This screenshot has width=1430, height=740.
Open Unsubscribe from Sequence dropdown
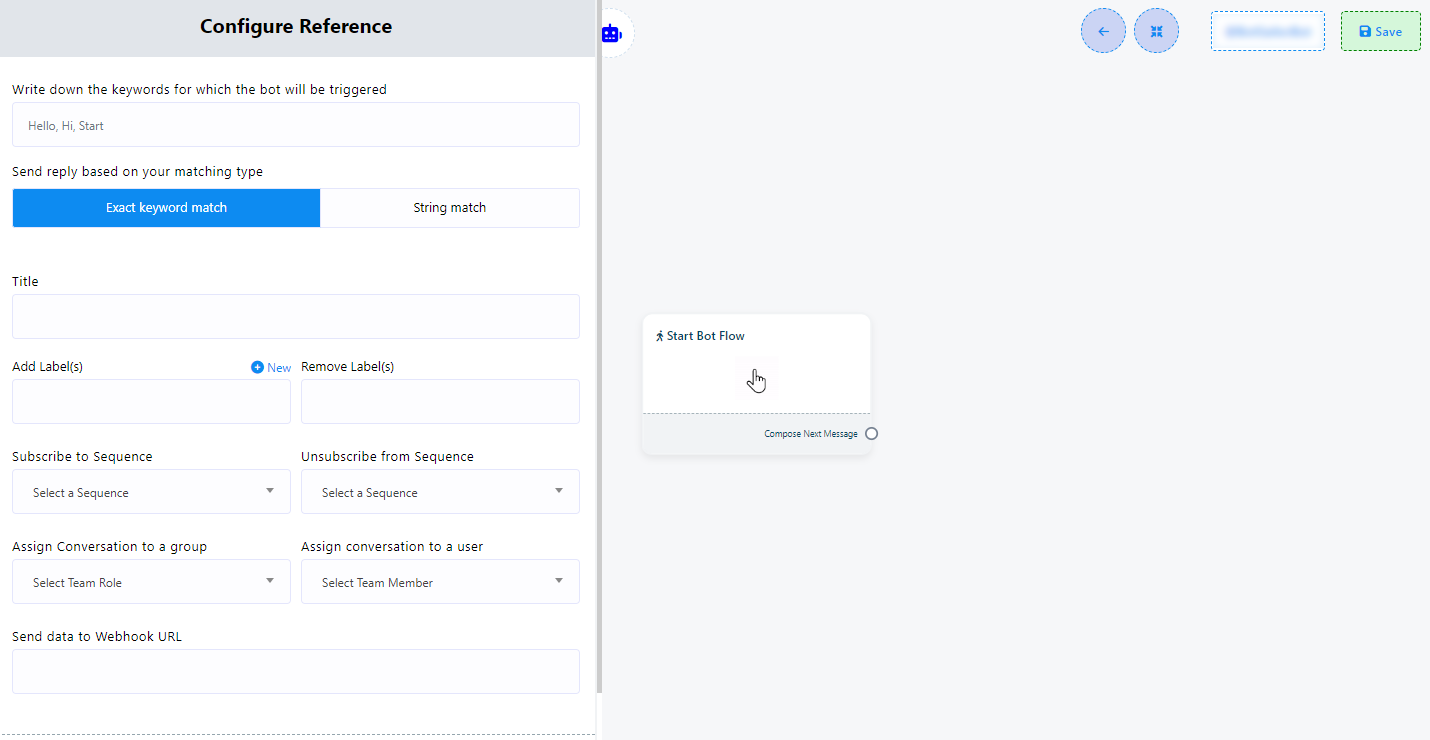point(440,492)
